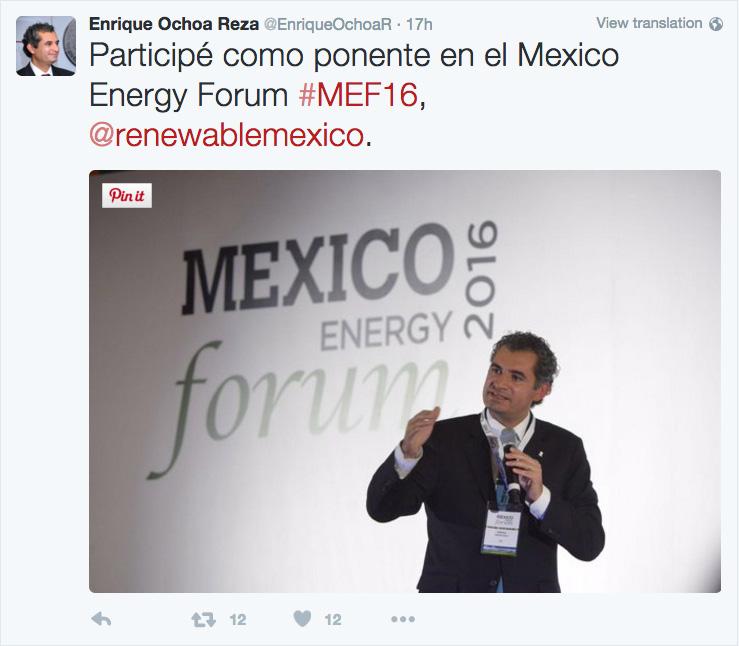This screenshot has height=646, width=739.
Task: Click the microphone held by the speaker
Action: 510,466
